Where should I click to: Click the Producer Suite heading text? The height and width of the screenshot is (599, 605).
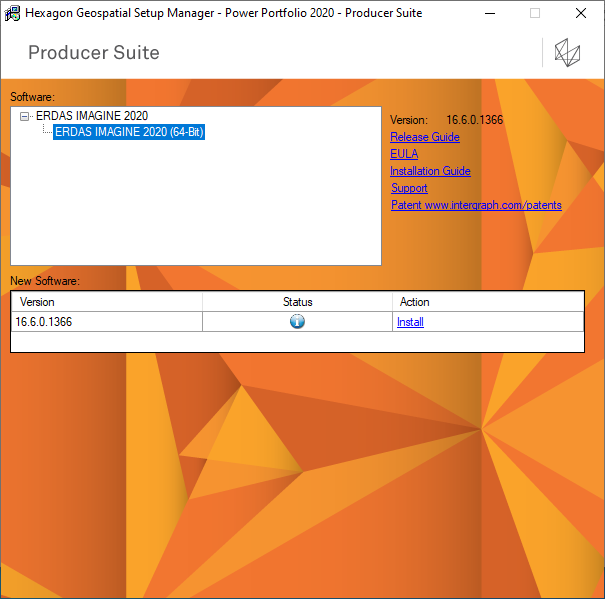click(94, 52)
